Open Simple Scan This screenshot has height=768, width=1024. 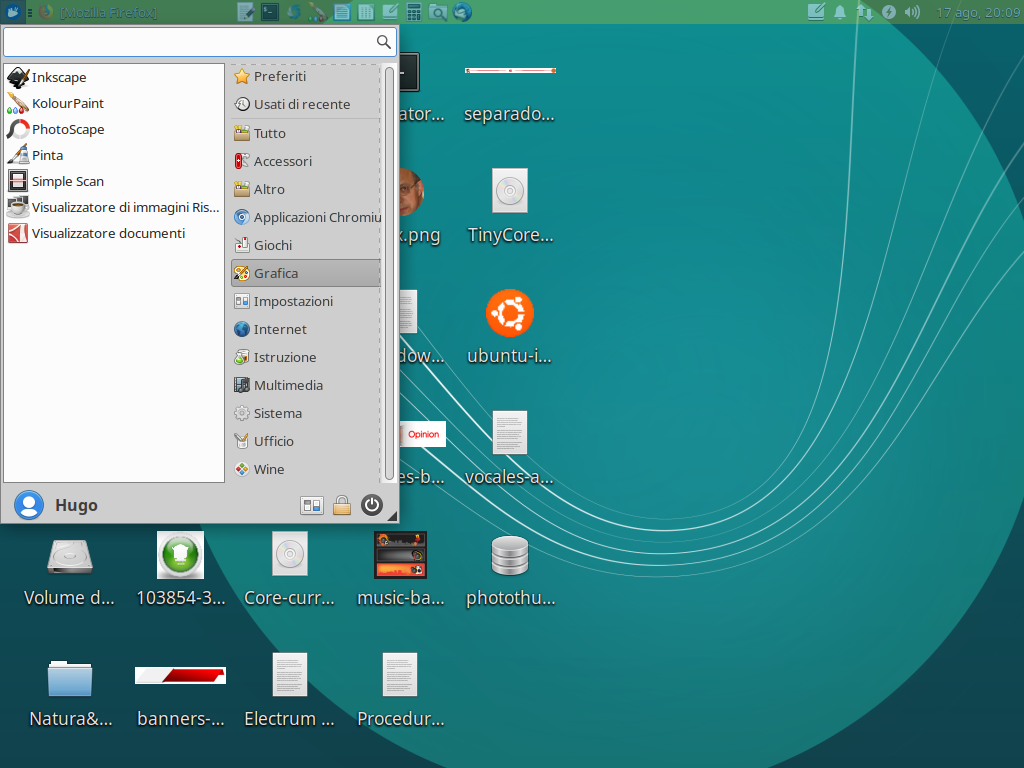click(x=114, y=182)
